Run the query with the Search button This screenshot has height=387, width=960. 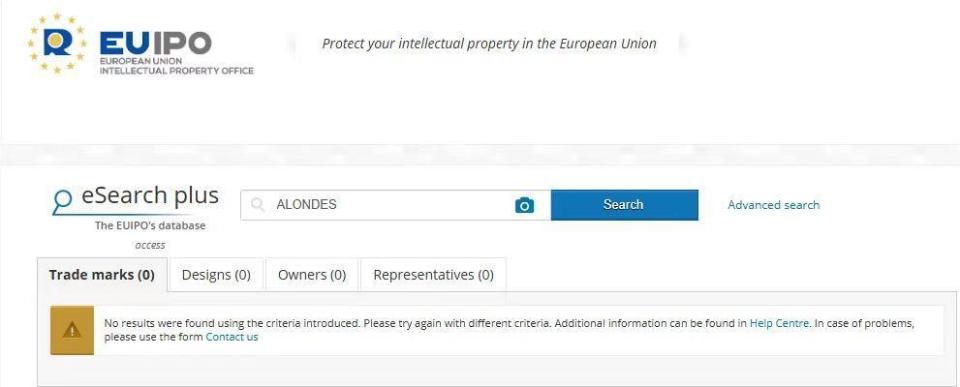point(624,205)
